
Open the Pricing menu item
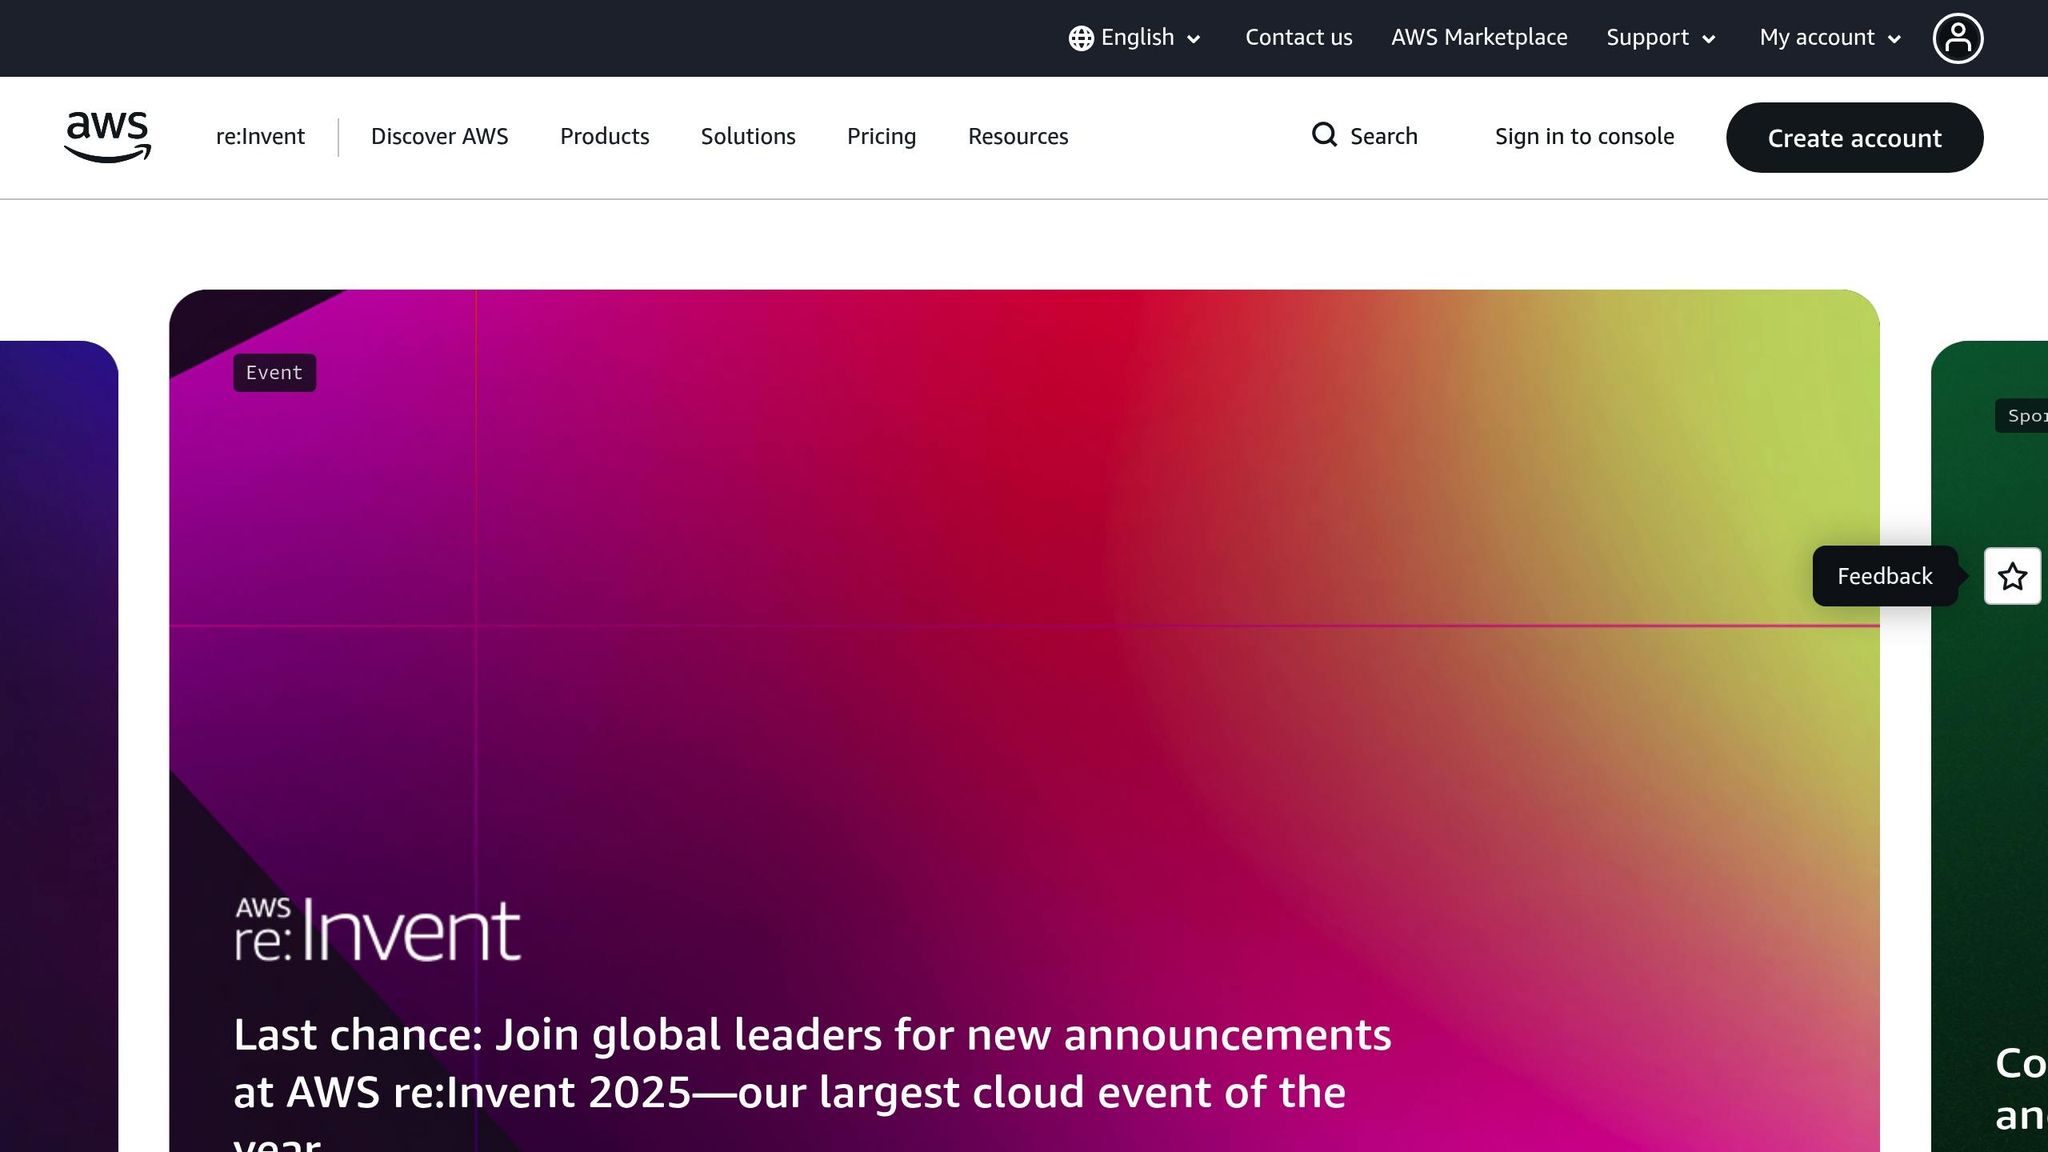point(881,136)
